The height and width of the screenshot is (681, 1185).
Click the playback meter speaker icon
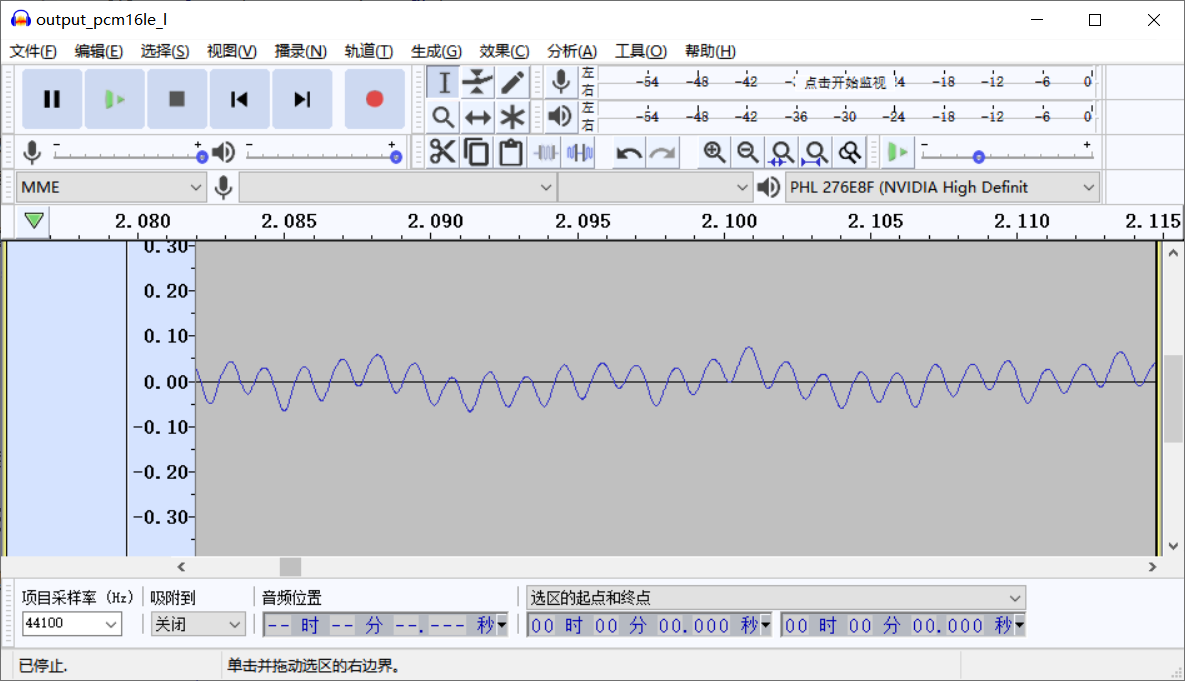561,116
